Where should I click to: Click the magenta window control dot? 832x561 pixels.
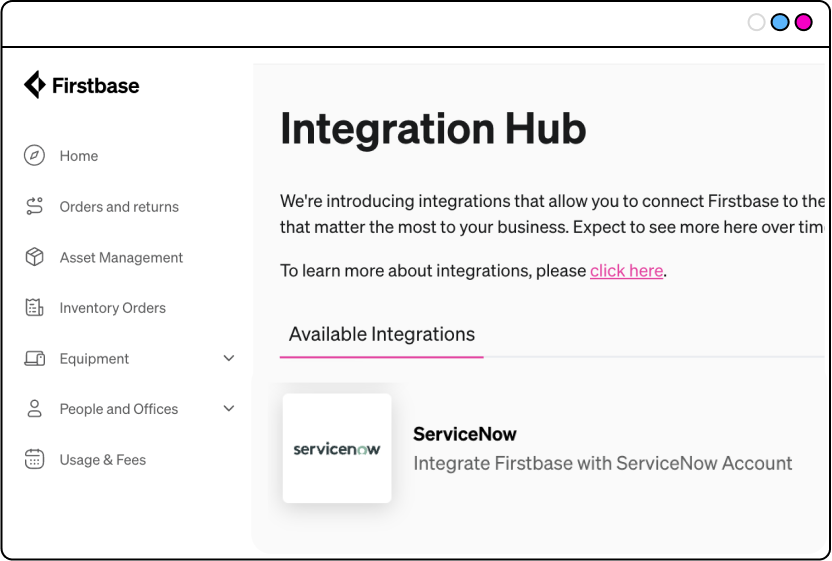pos(803,22)
